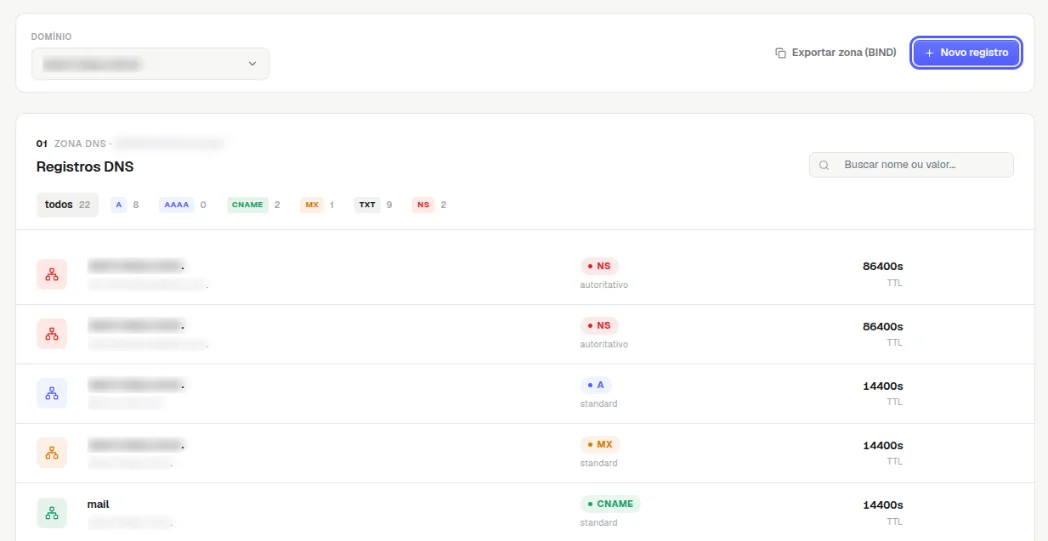Click the MX badge in record row

coord(600,445)
